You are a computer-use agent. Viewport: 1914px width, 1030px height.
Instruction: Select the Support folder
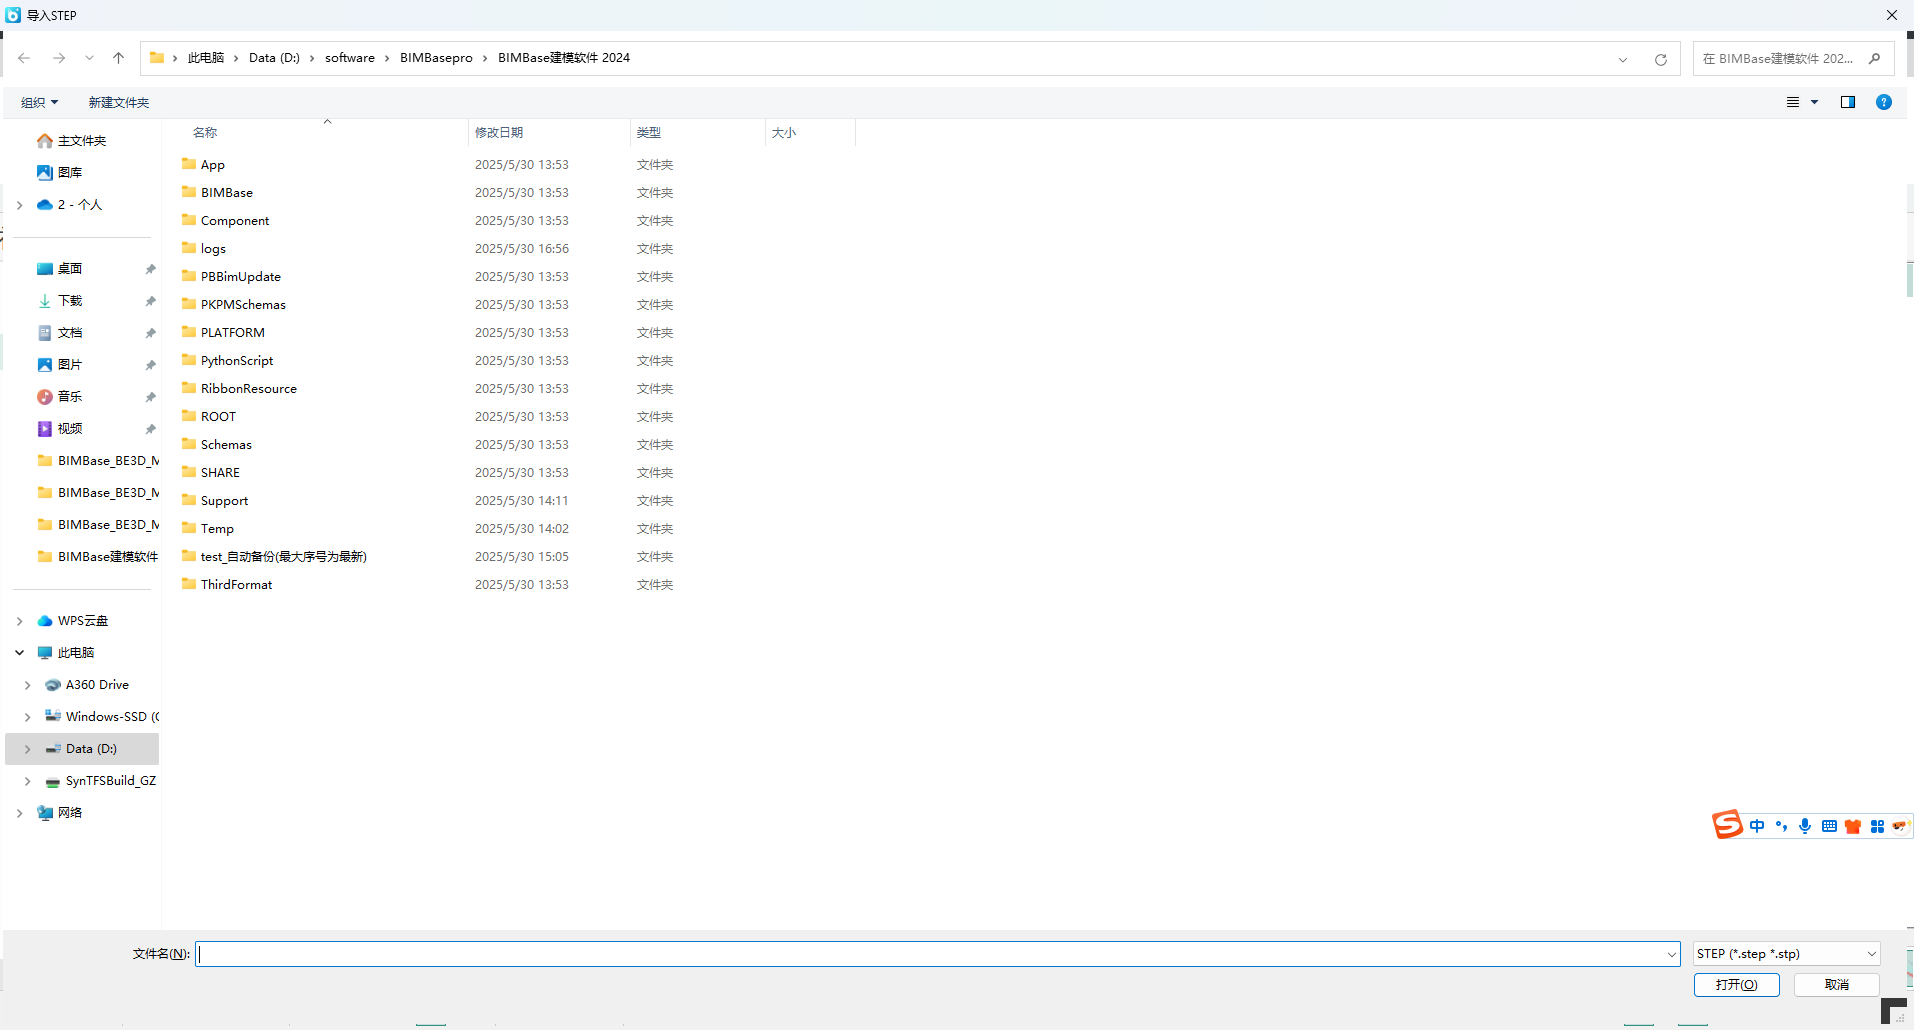(x=224, y=500)
